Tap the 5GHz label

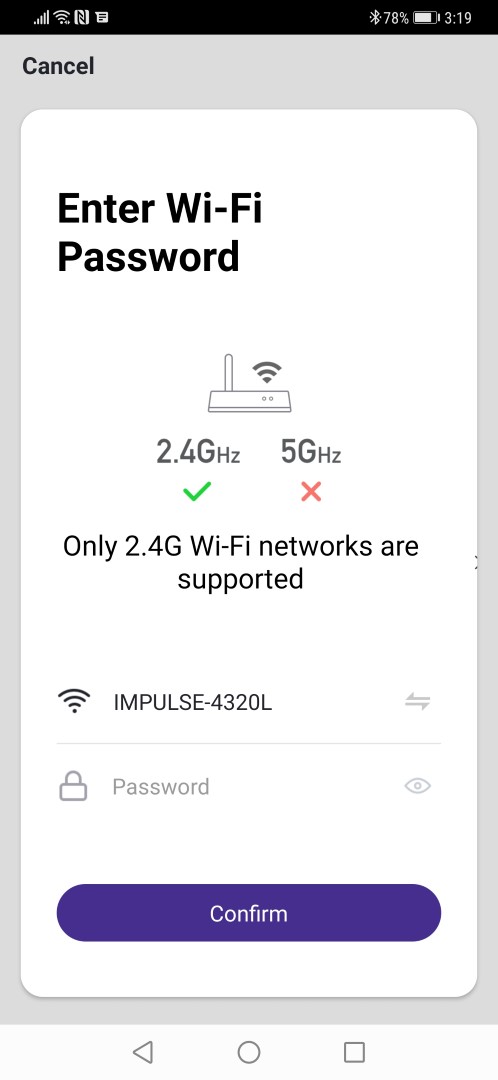coord(311,452)
